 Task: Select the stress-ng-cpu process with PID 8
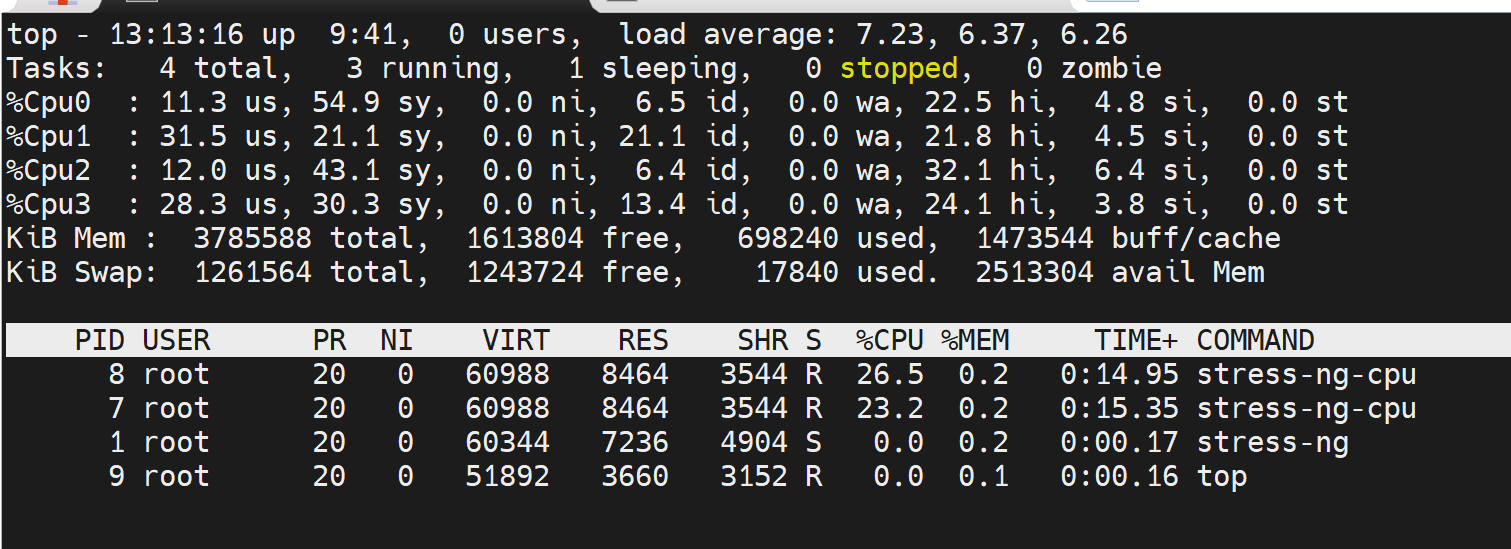(x=1306, y=375)
